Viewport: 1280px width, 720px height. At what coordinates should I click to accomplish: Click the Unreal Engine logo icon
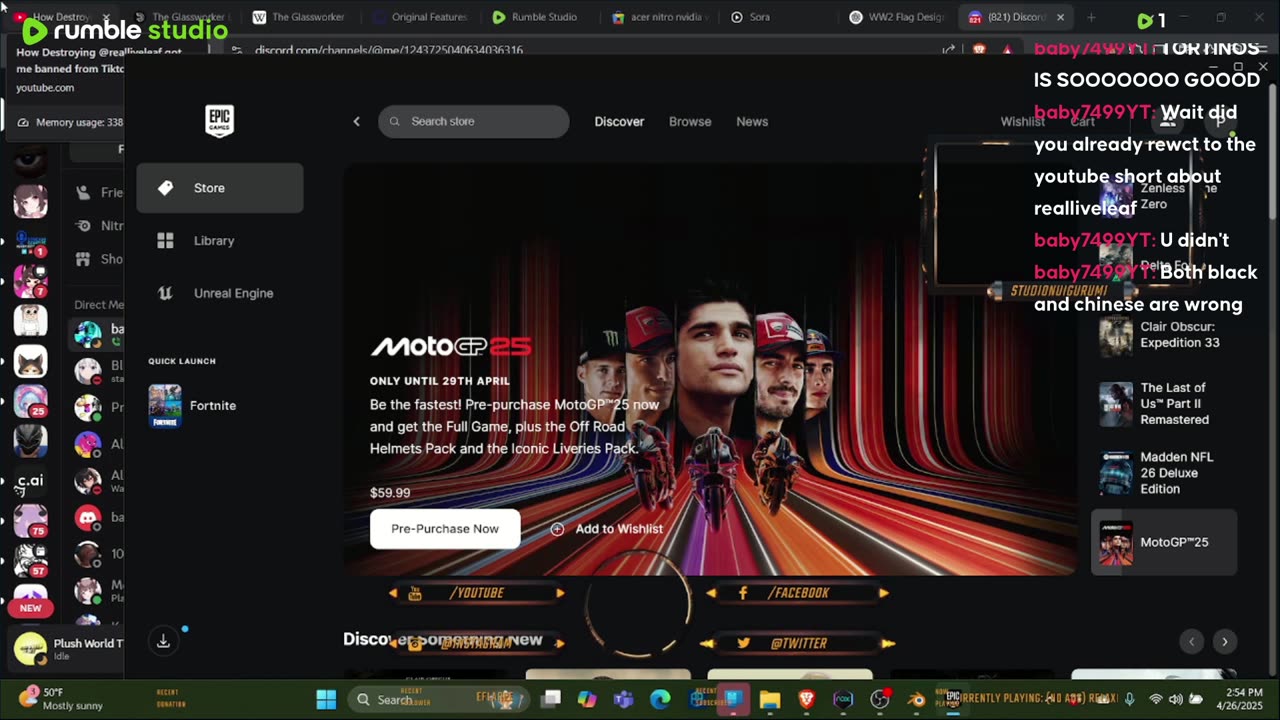(x=166, y=293)
